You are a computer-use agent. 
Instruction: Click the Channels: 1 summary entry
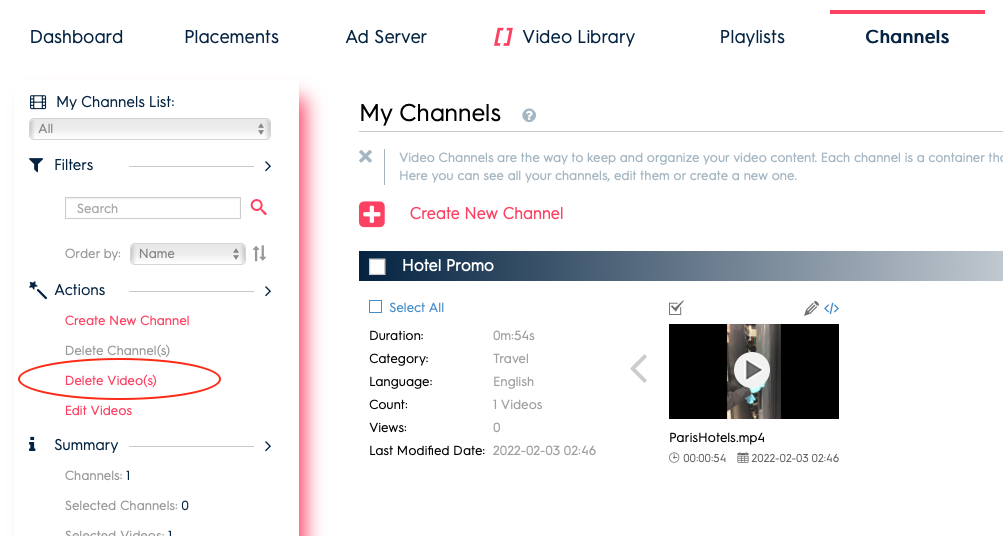[x=97, y=476]
